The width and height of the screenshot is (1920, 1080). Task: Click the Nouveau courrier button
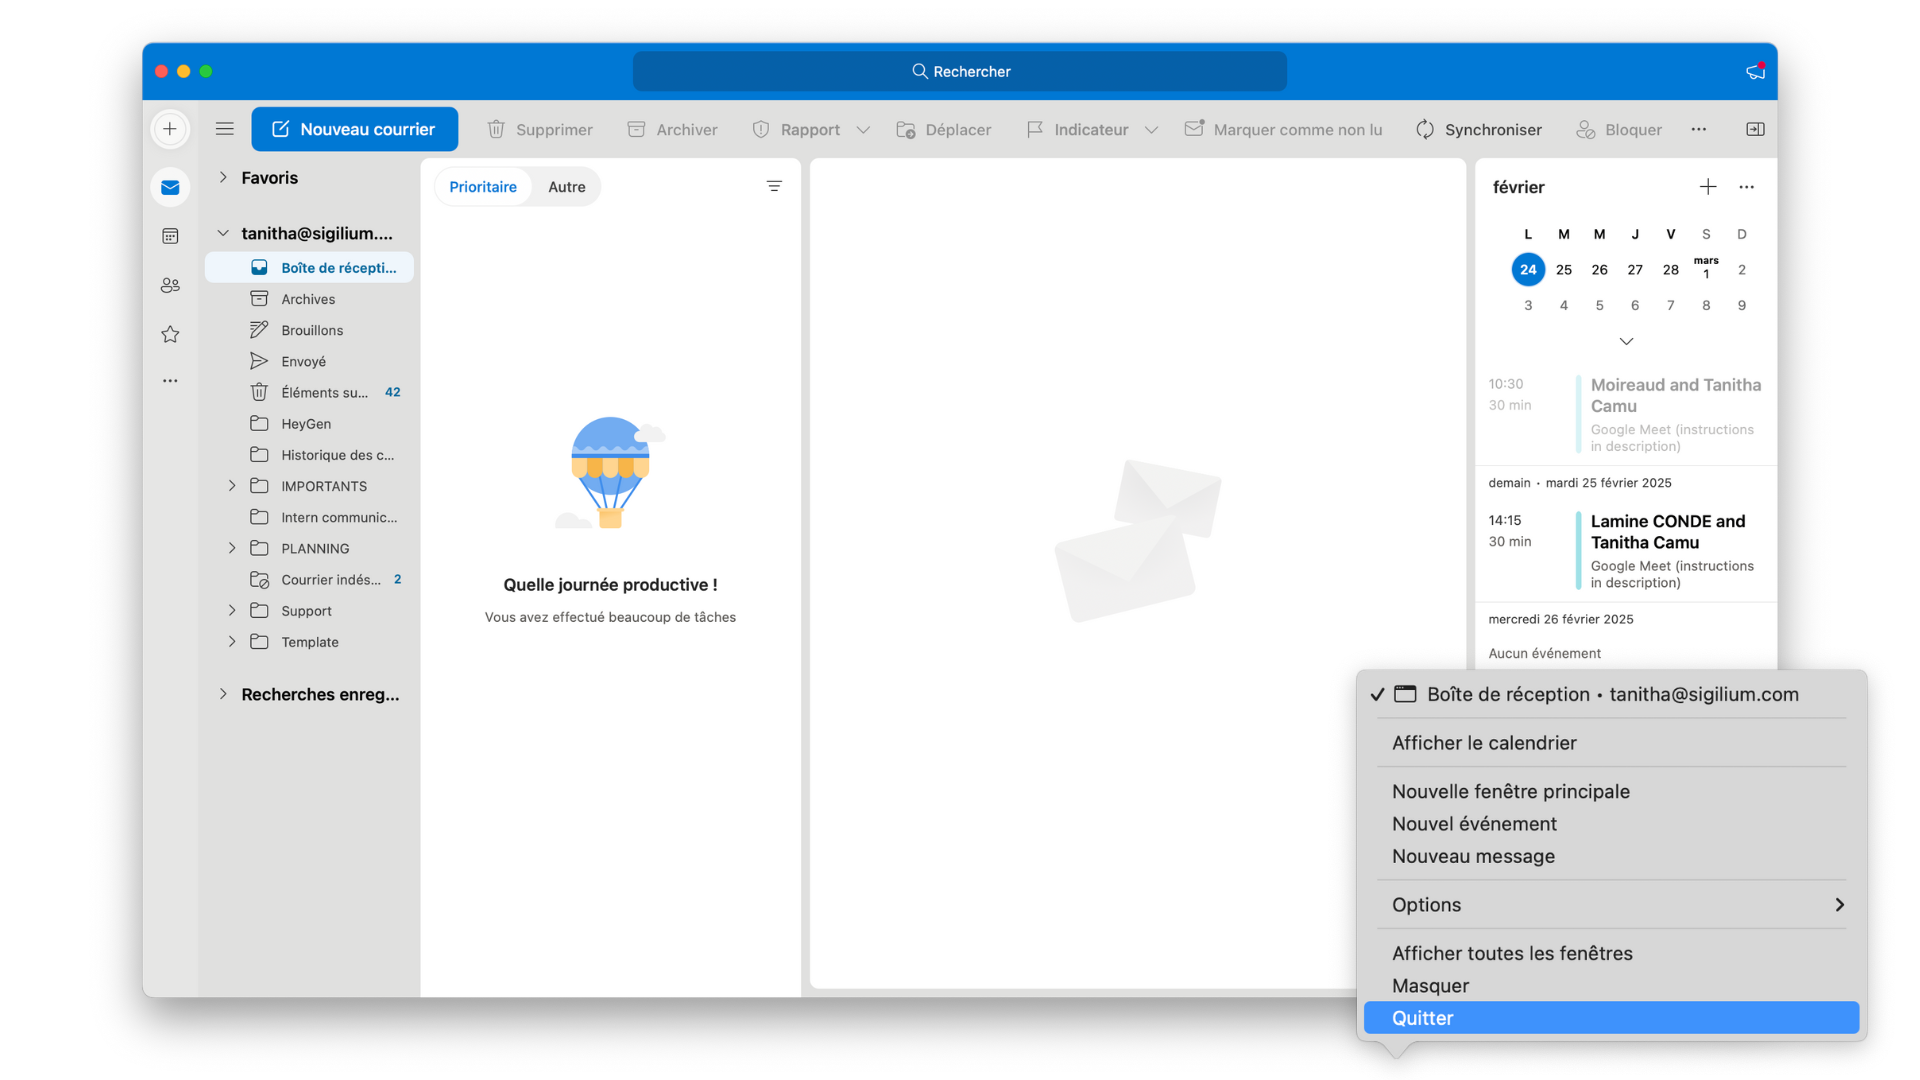coord(354,129)
